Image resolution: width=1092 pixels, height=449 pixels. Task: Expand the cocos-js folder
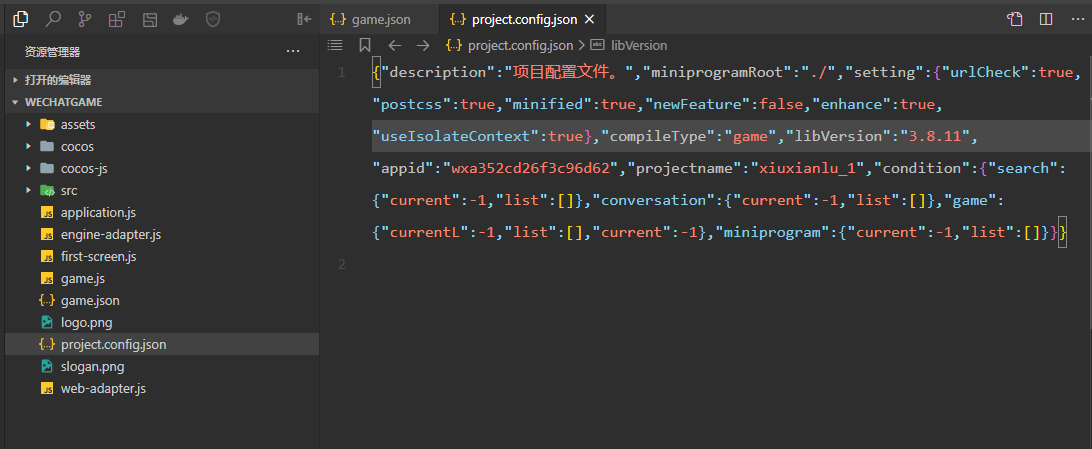point(83,168)
